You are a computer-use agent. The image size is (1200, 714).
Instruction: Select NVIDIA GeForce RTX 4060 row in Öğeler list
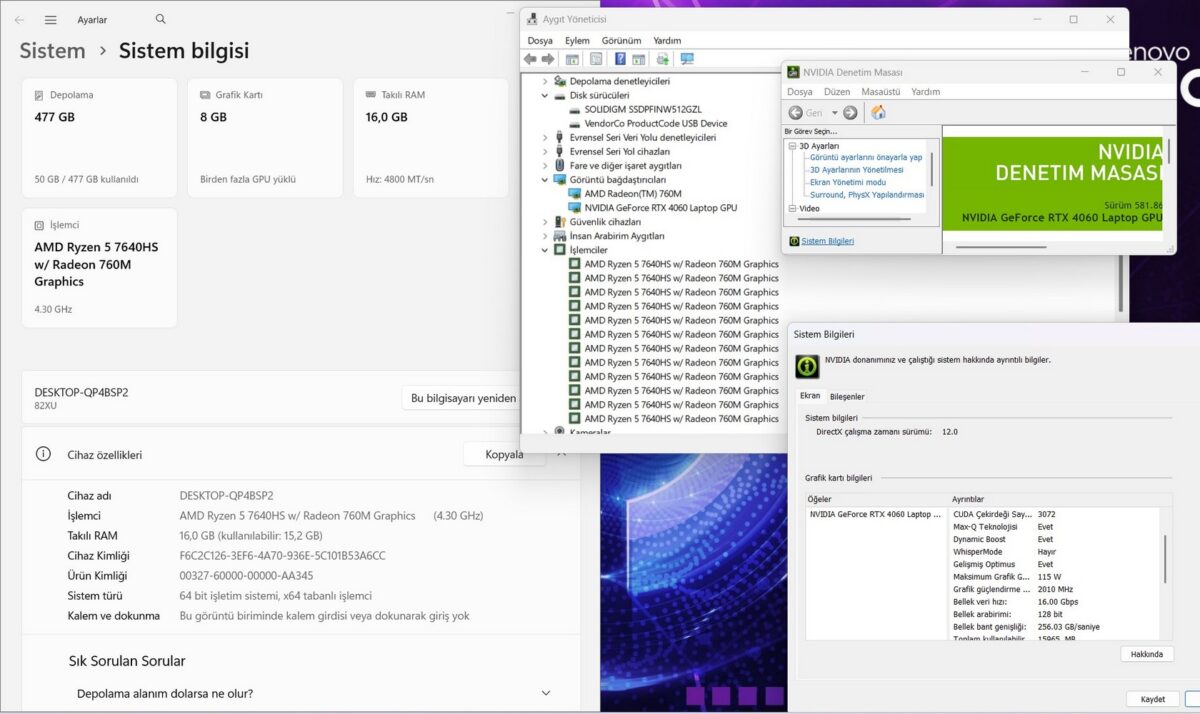pyautogui.click(x=875, y=514)
